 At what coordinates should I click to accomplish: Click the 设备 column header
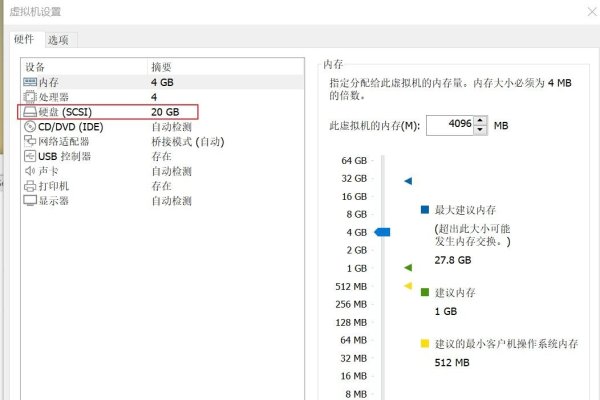35,67
